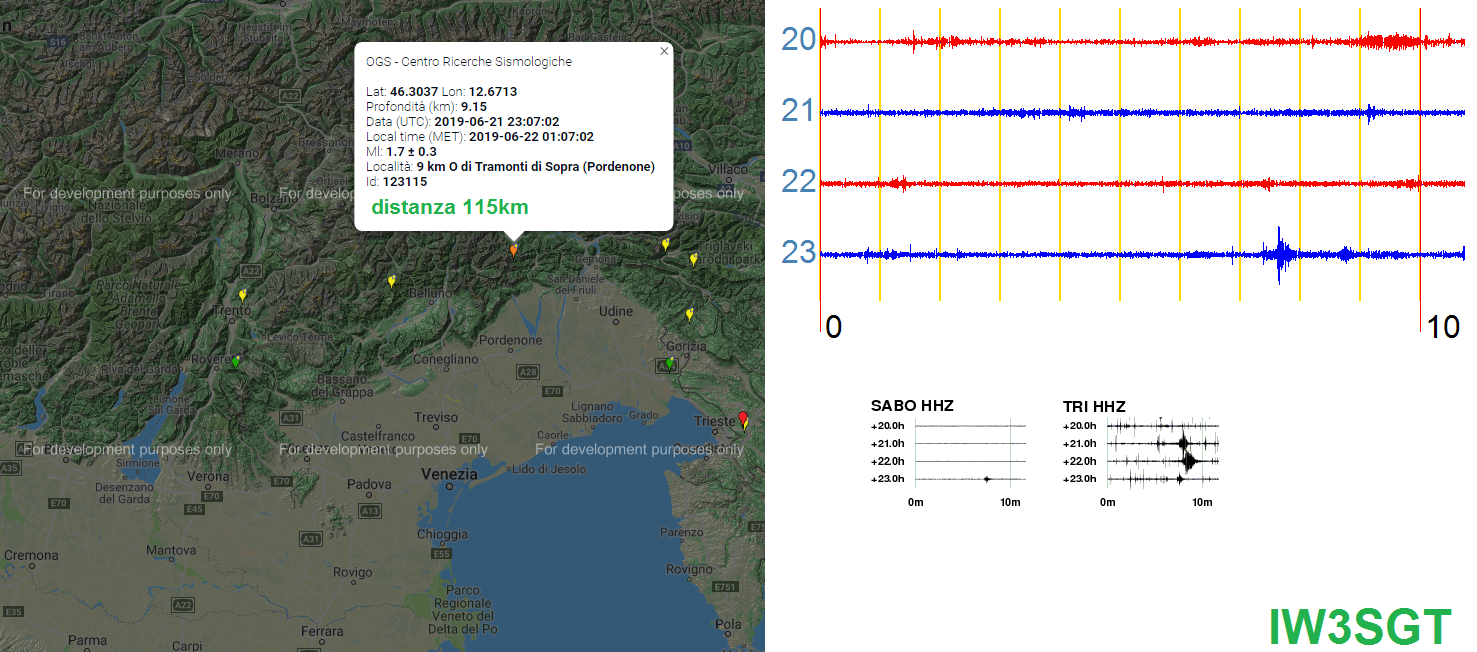Image resolution: width=1477 pixels, height=652 pixels.
Task: Click the green marker near Rovereto
Action: (x=235, y=362)
